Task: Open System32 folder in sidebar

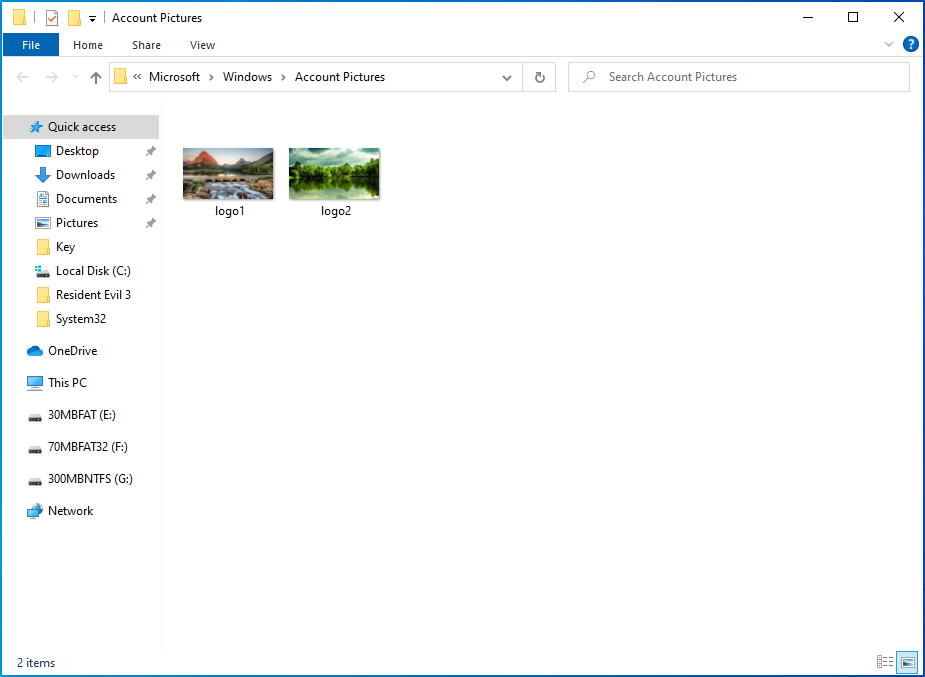Action: (81, 319)
